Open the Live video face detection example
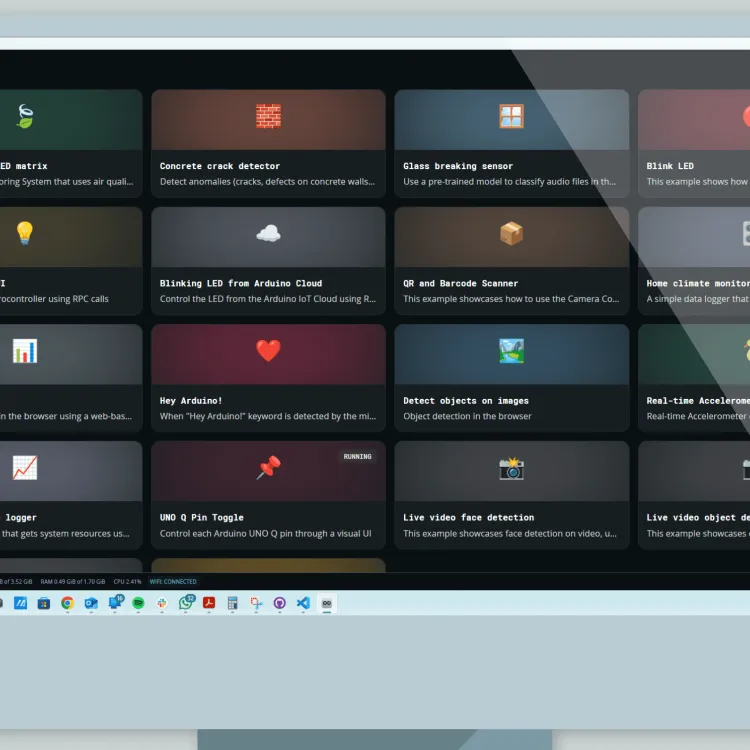Viewport: 750px width, 750px height. point(511,495)
